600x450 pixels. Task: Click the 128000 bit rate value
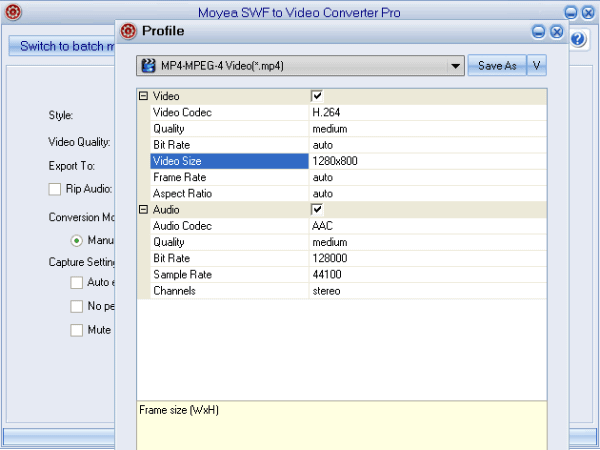click(x=330, y=258)
